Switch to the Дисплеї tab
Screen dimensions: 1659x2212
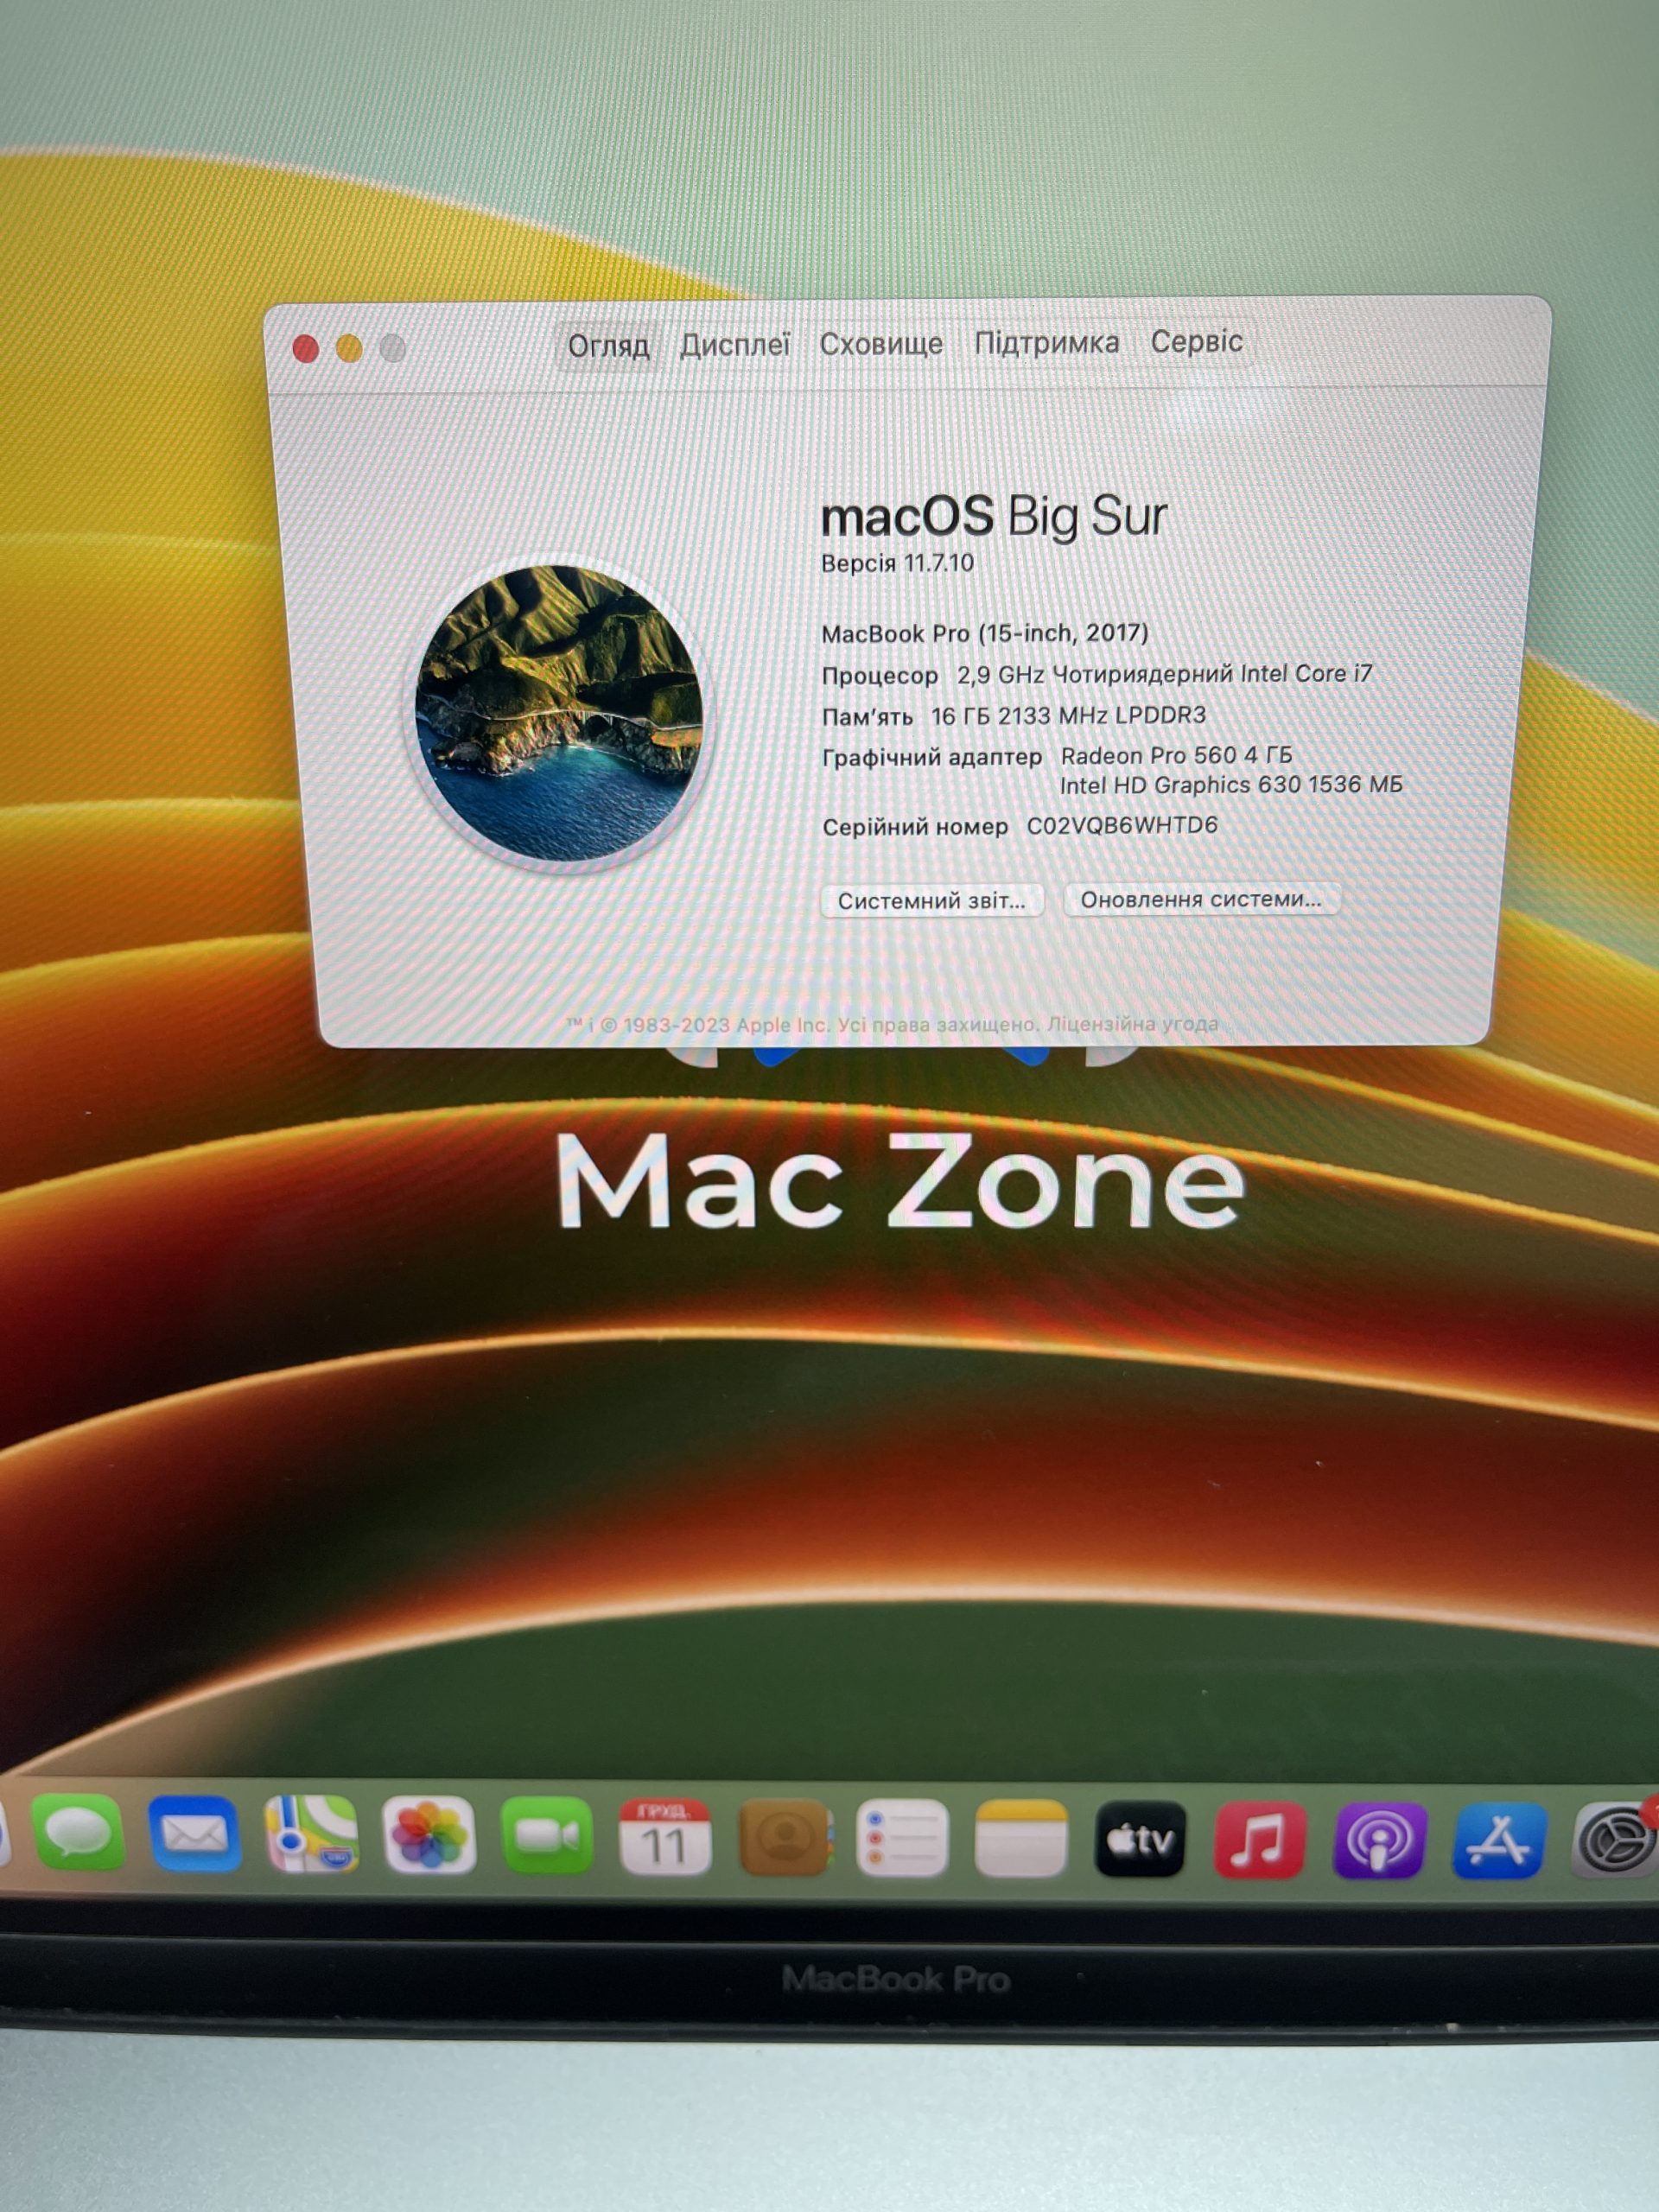[x=735, y=345]
